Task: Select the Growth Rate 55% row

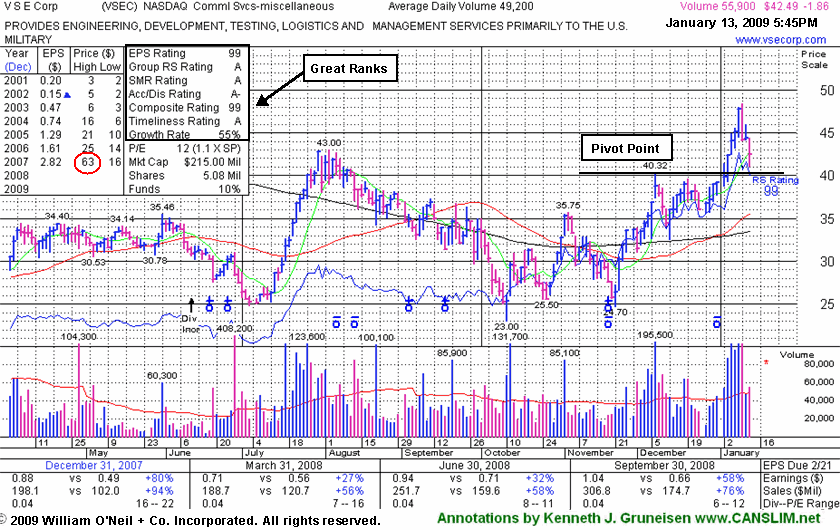Action: [x=185, y=135]
